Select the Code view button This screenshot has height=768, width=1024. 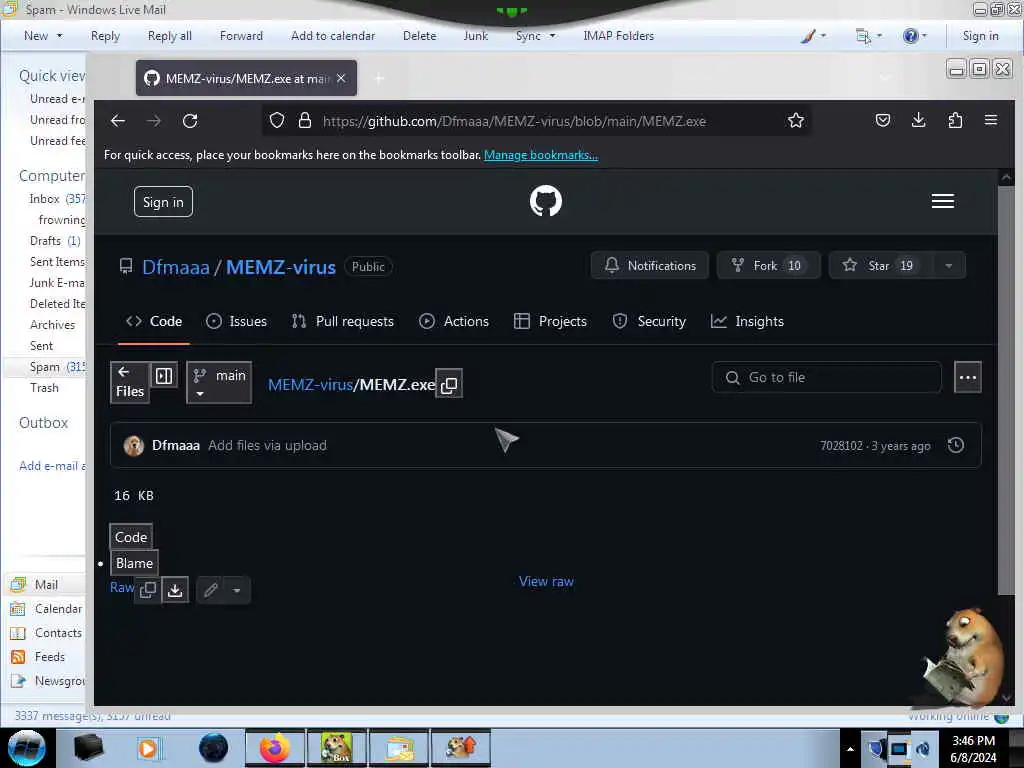pos(131,537)
